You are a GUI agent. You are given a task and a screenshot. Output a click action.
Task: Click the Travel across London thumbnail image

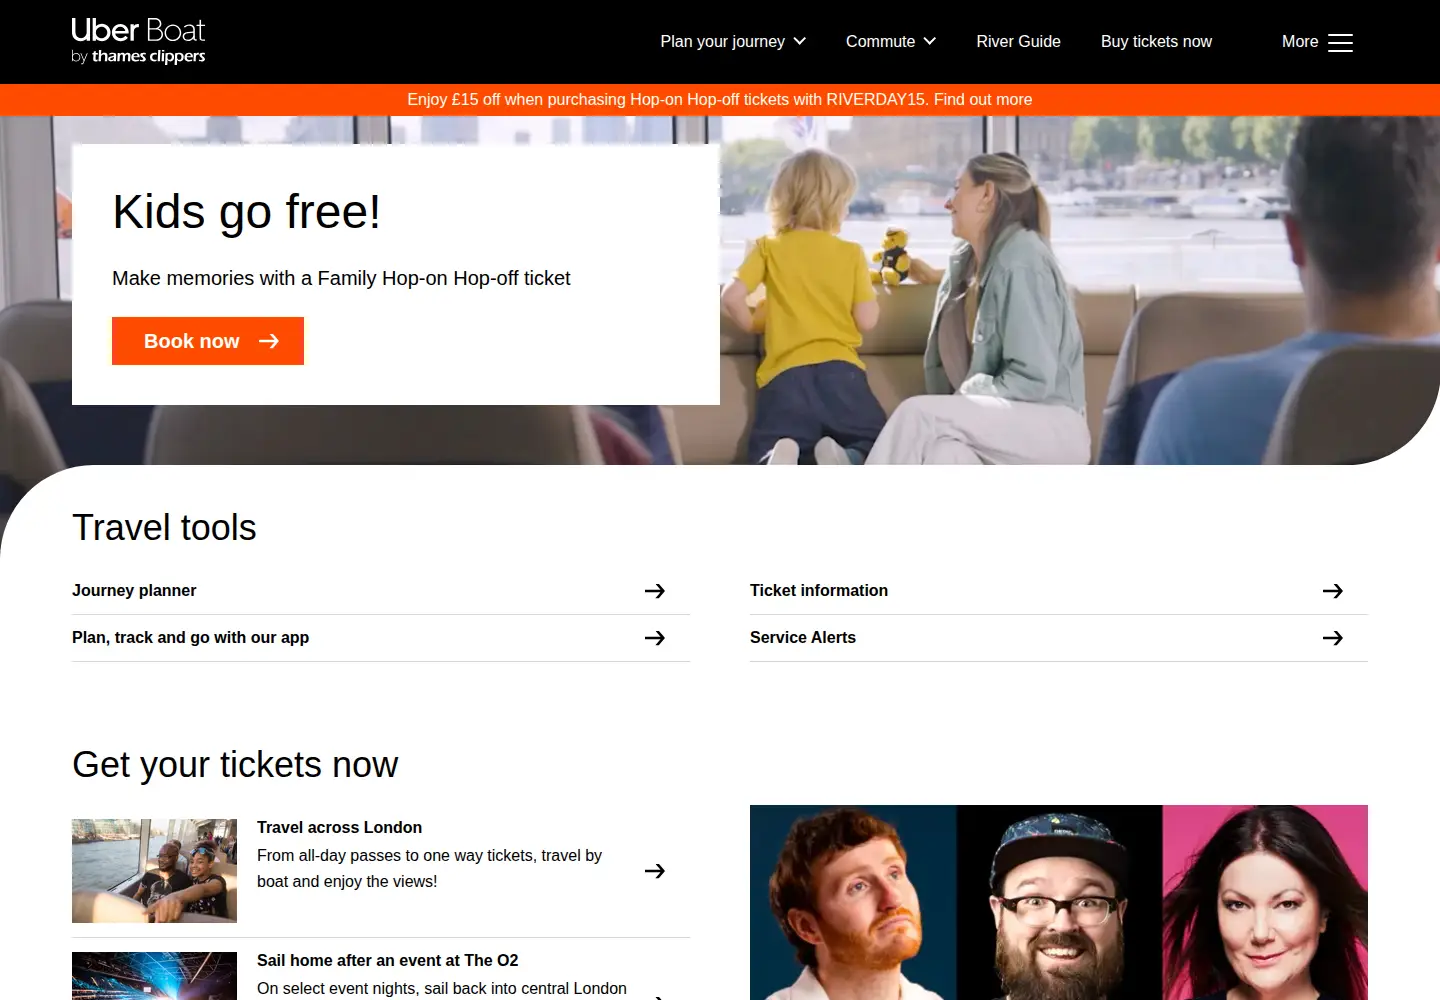pyautogui.click(x=154, y=871)
